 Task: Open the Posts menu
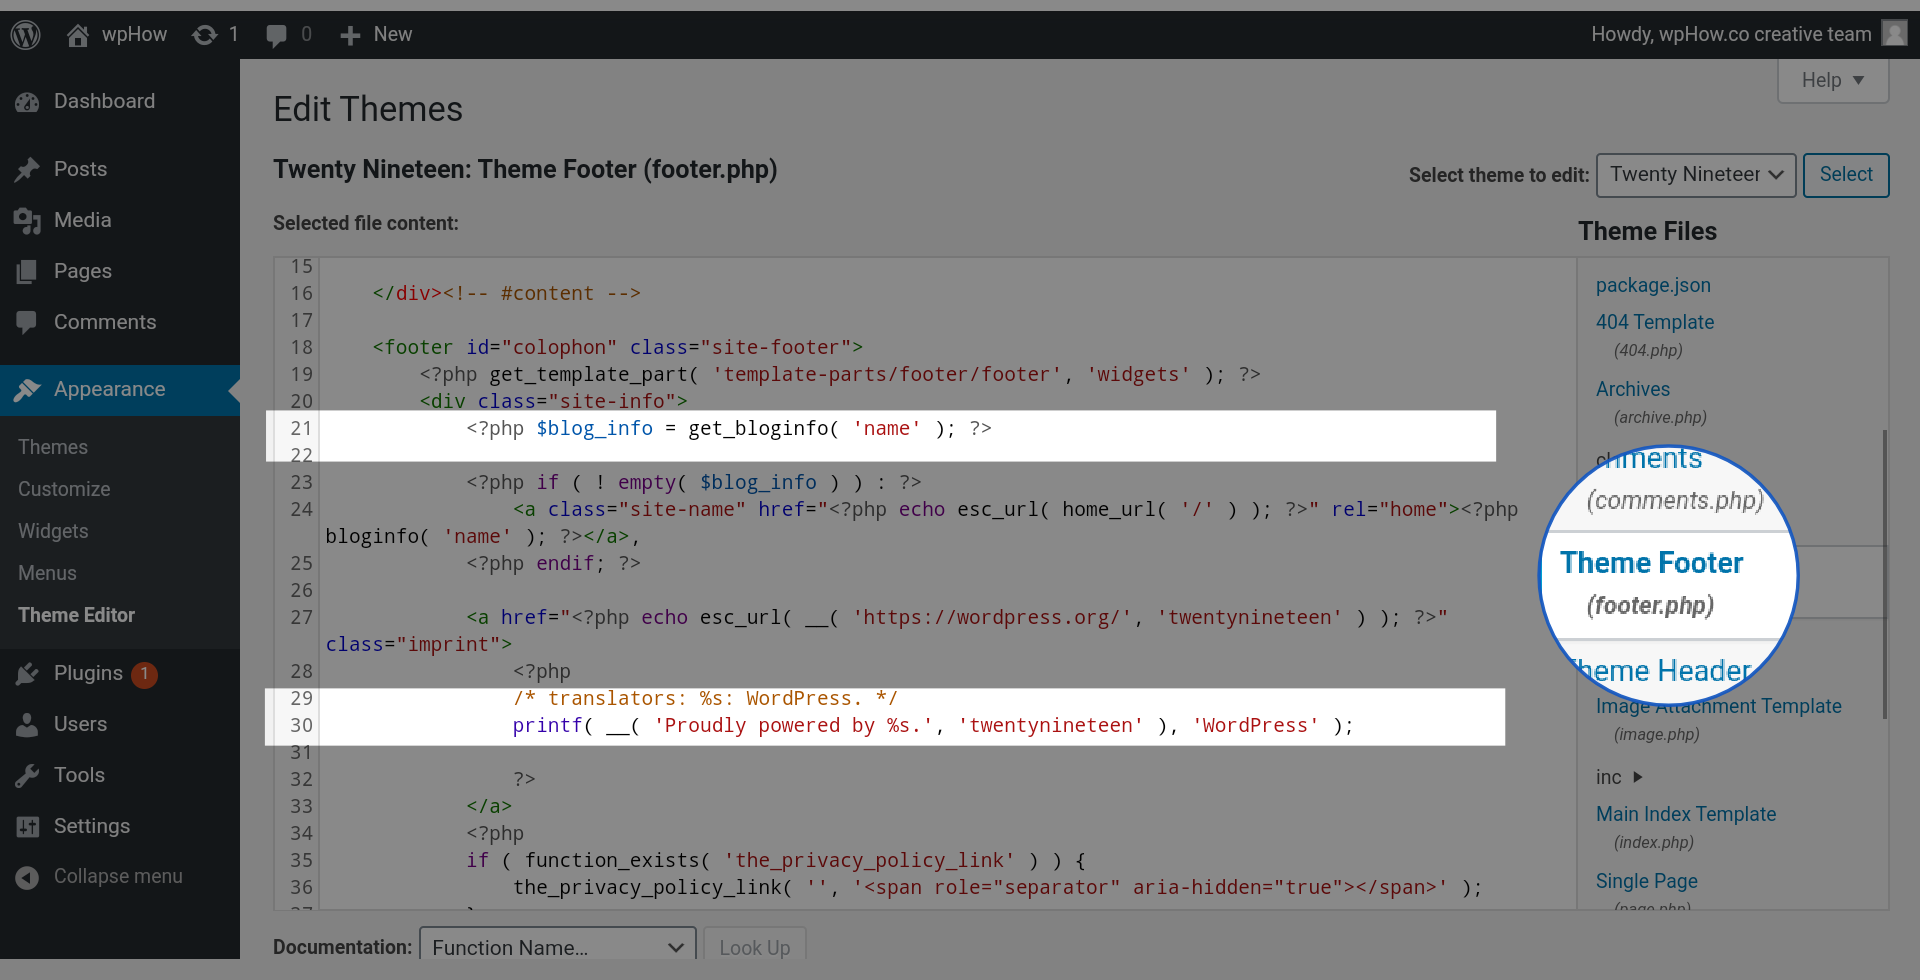[x=80, y=169]
